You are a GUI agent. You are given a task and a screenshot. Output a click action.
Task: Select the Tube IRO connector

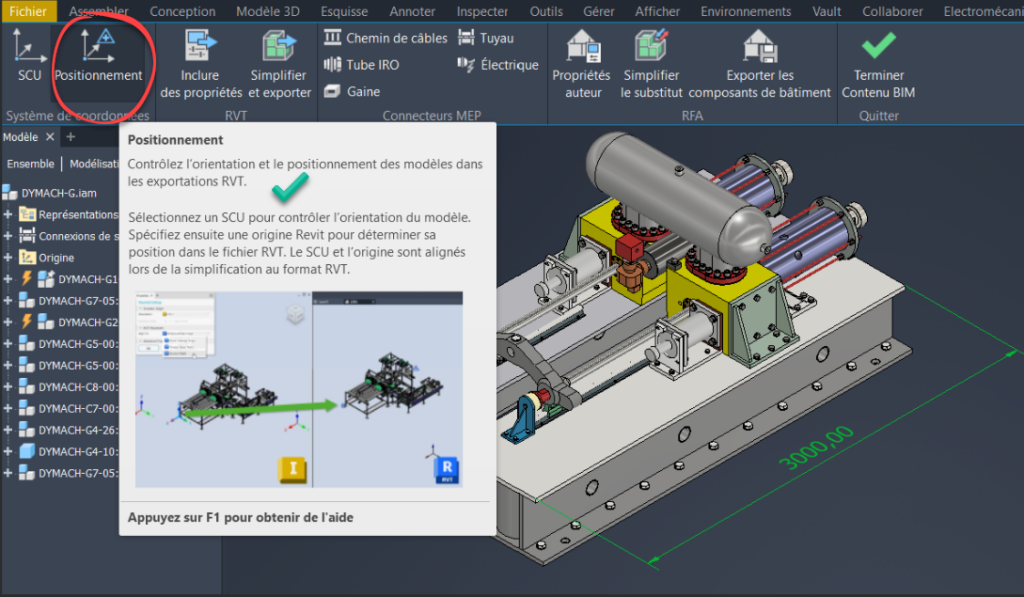click(x=361, y=65)
